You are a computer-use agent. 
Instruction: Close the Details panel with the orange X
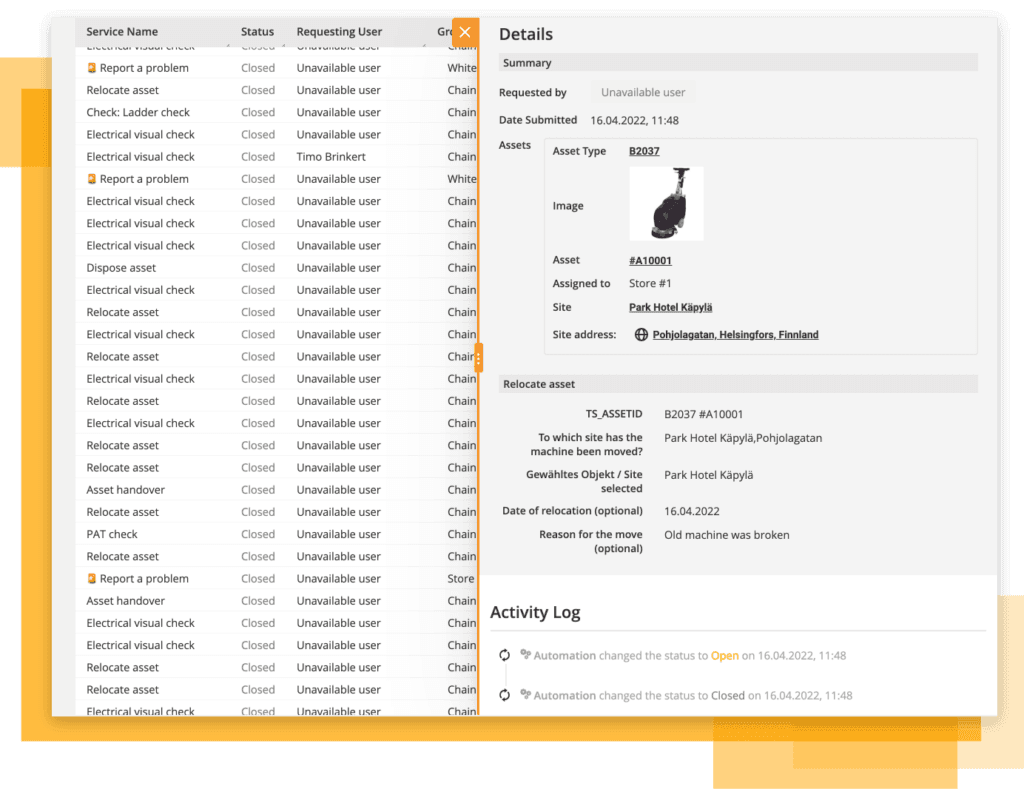[x=465, y=32]
